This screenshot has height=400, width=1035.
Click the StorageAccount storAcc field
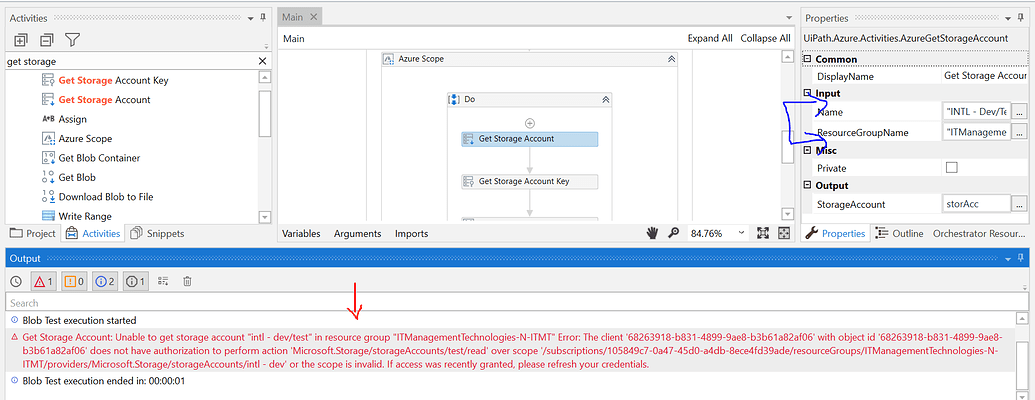pos(976,204)
